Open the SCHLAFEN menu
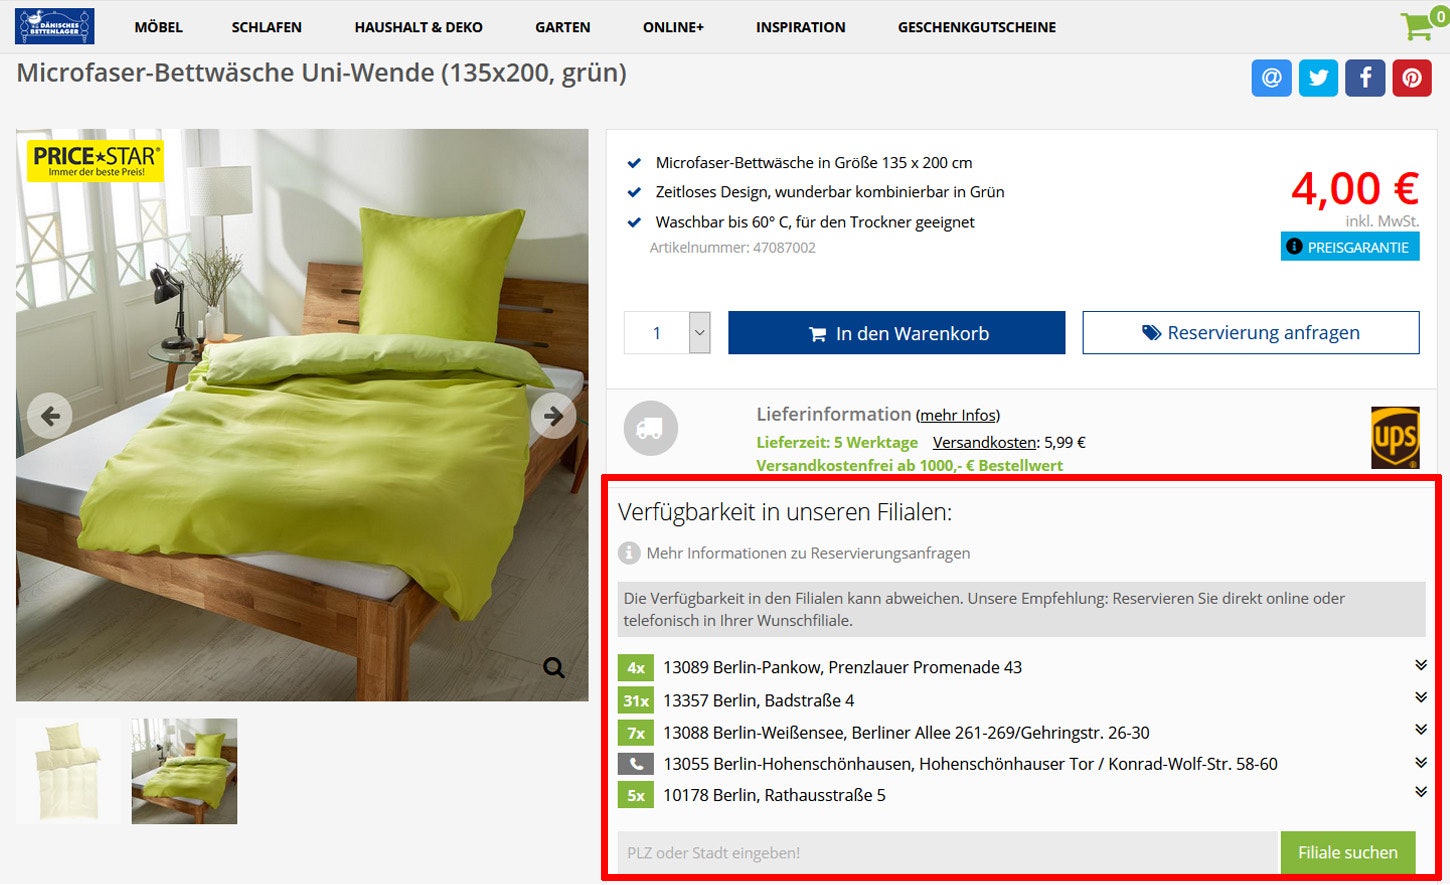 coord(266,27)
